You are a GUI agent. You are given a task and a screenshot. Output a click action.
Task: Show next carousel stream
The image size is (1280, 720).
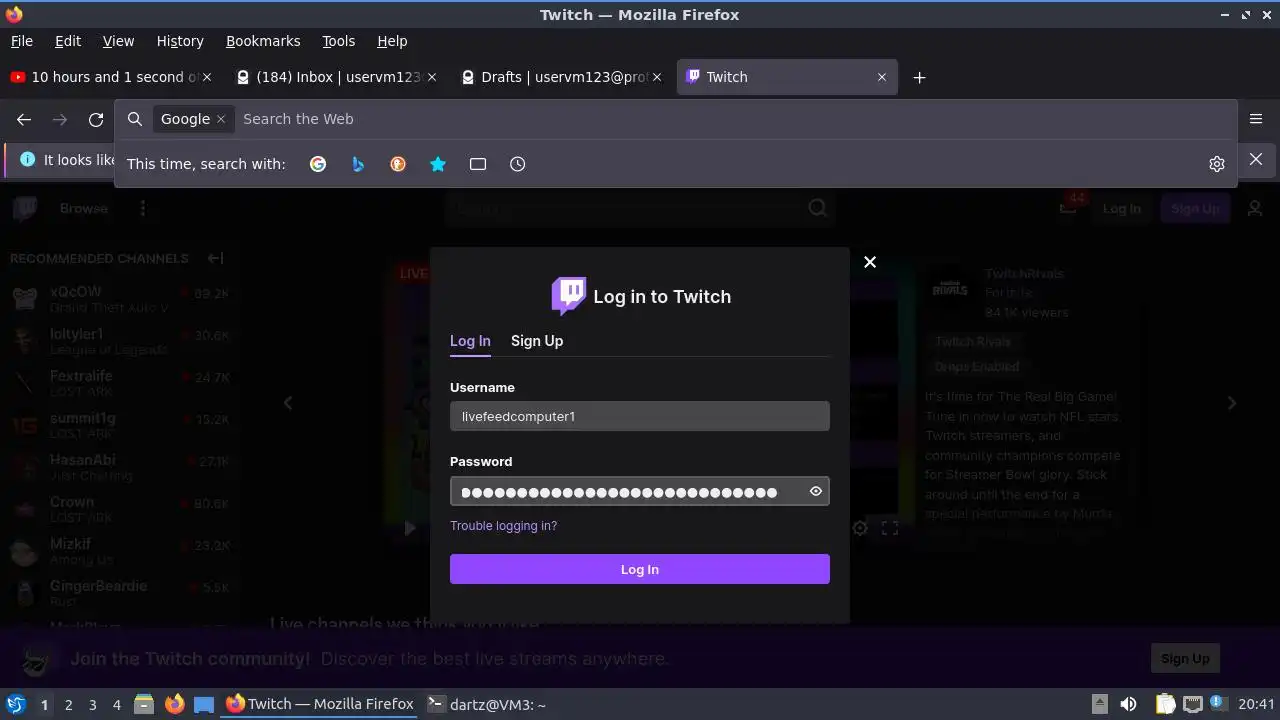(1232, 403)
